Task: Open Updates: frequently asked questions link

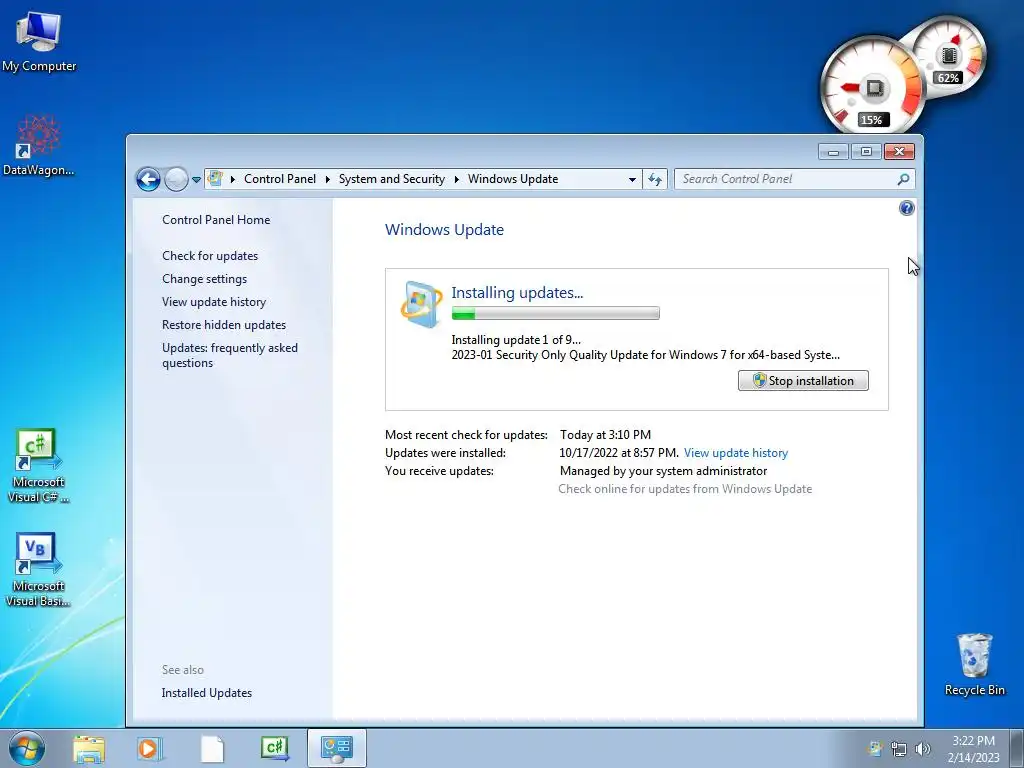Action: pyautogui.click(x=230, y=355)
